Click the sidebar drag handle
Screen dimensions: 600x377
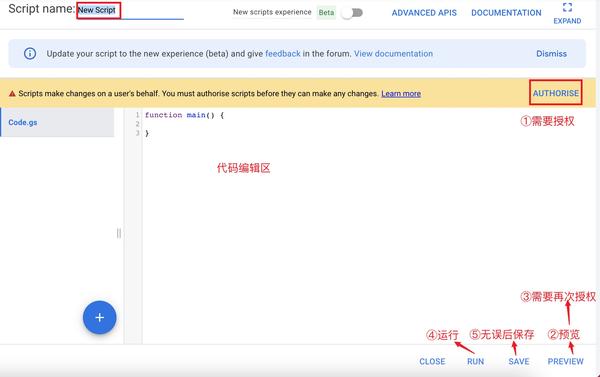[x=119, y=233]
